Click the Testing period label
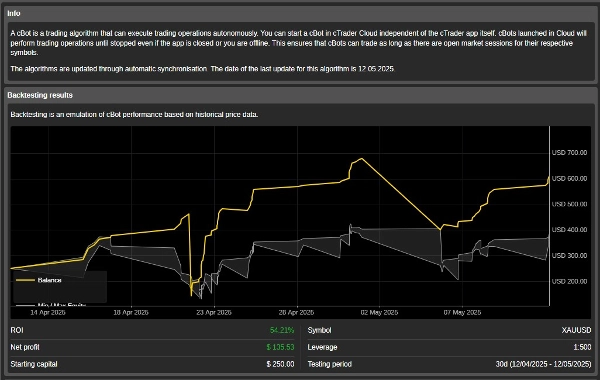 click(329, 364)
